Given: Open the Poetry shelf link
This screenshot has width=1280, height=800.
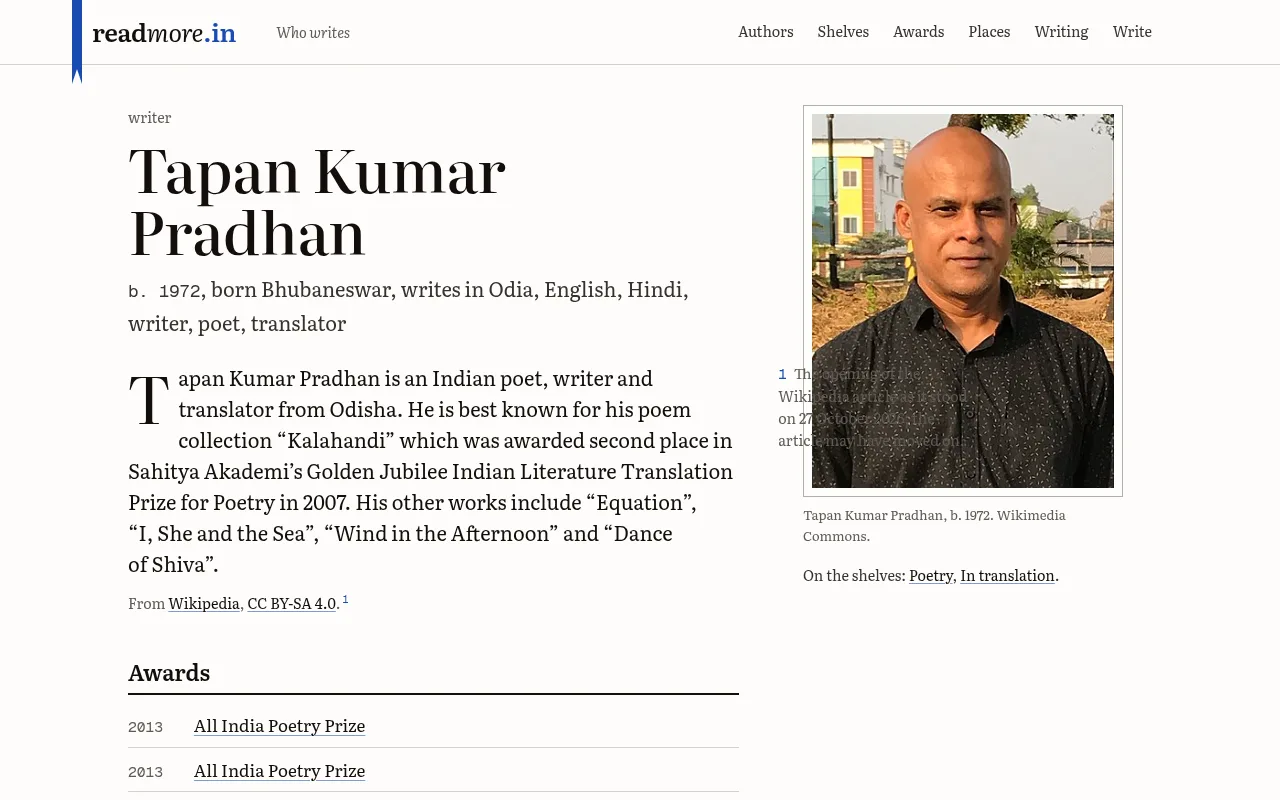Looking at the screenshot, I should point(931,575).
